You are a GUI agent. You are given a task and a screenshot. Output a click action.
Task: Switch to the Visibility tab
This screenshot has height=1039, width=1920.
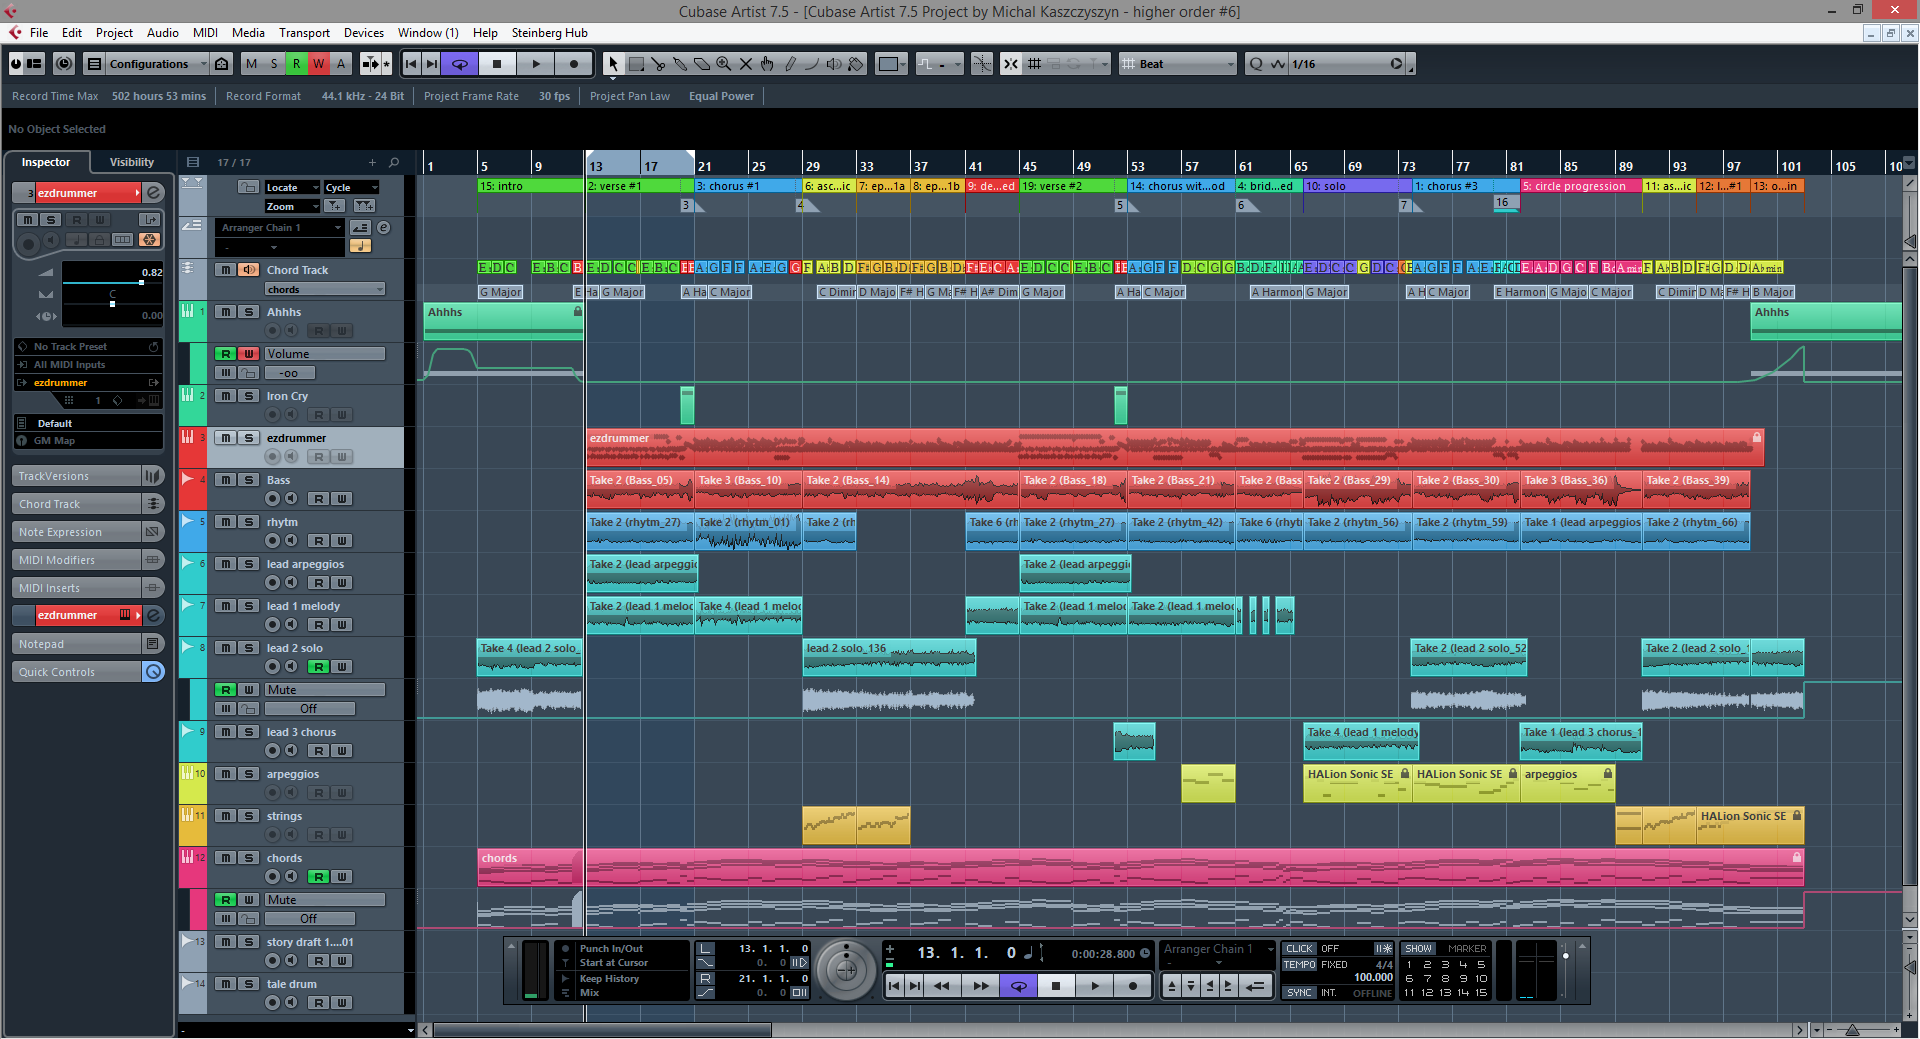[x=132, y=162]
